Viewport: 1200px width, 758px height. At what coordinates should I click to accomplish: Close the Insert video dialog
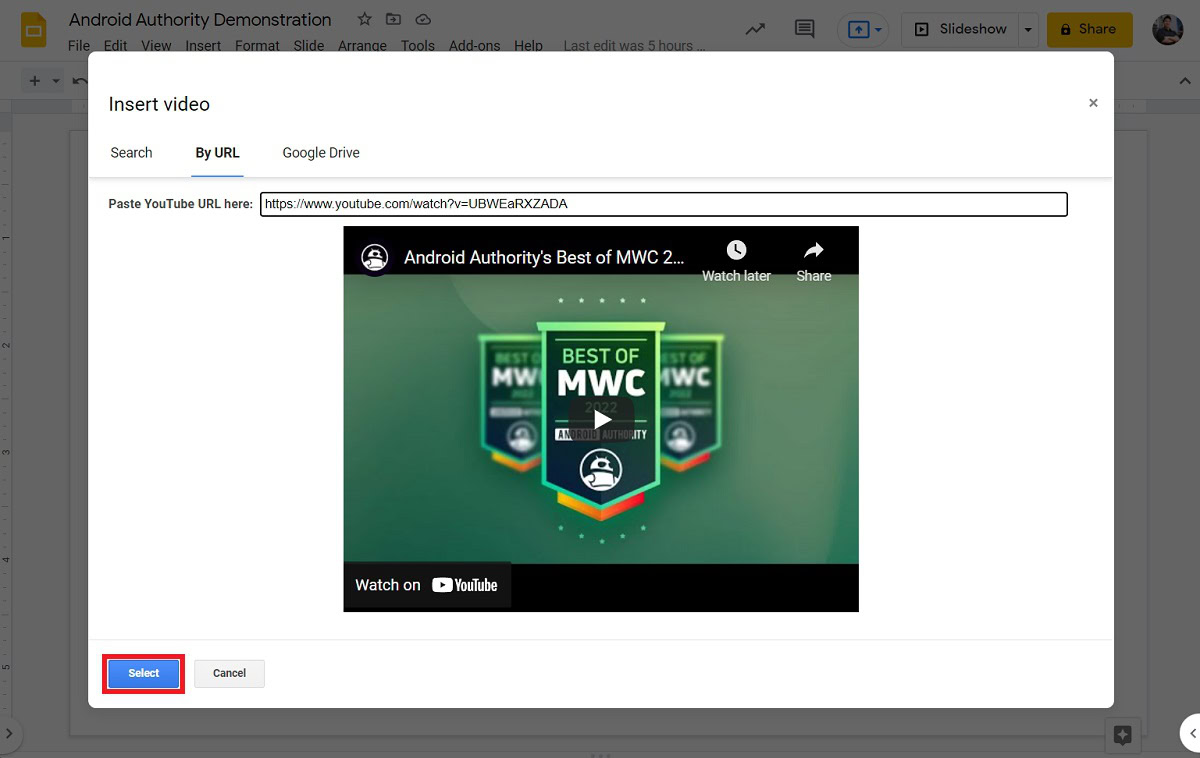tap(1093, 103)
